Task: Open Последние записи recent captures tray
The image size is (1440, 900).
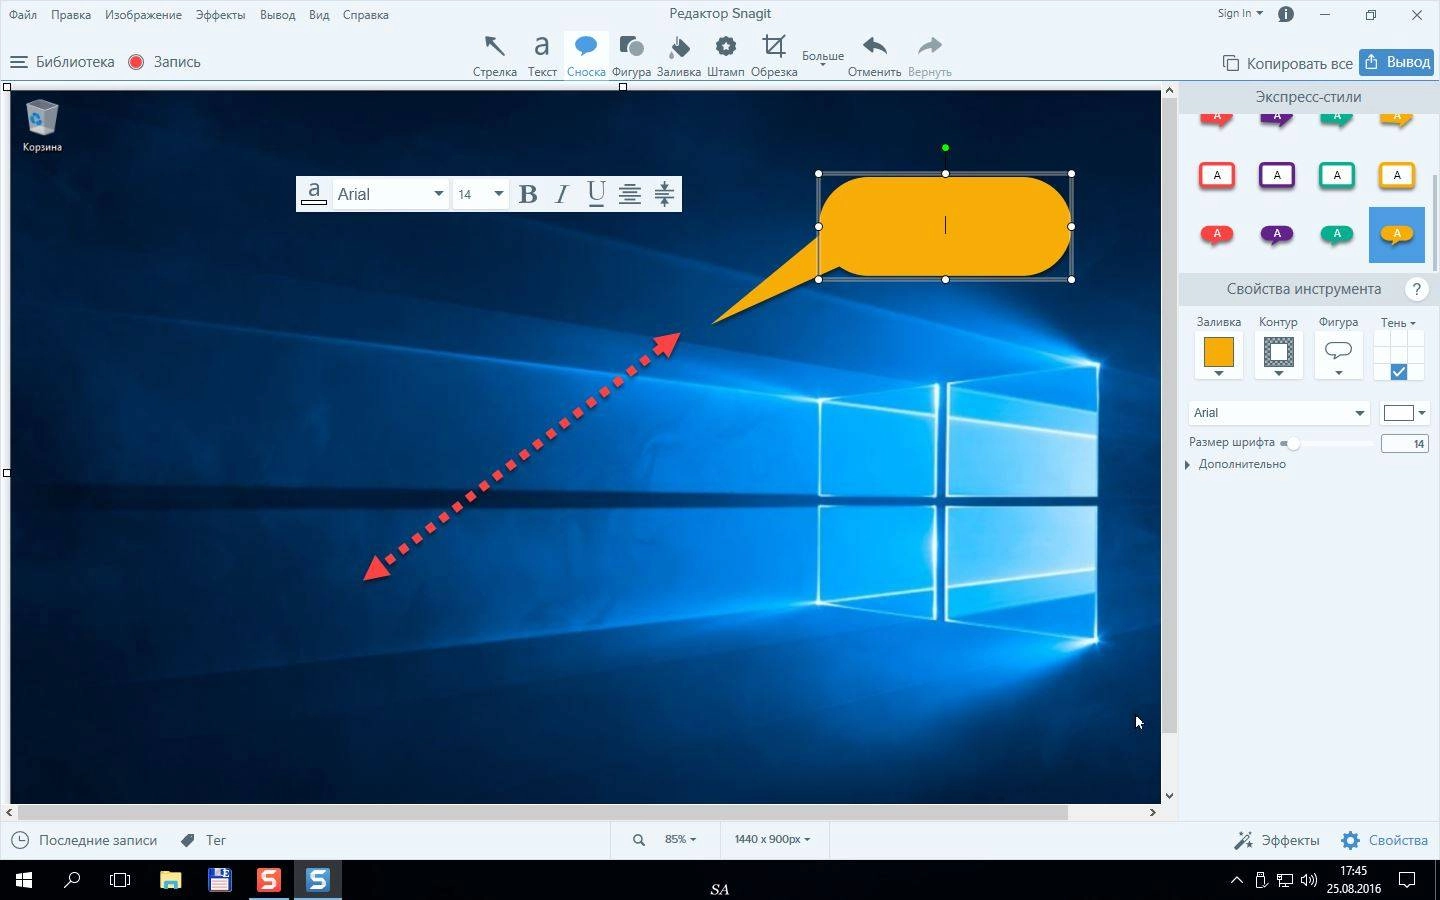Action: pos(84,840)
